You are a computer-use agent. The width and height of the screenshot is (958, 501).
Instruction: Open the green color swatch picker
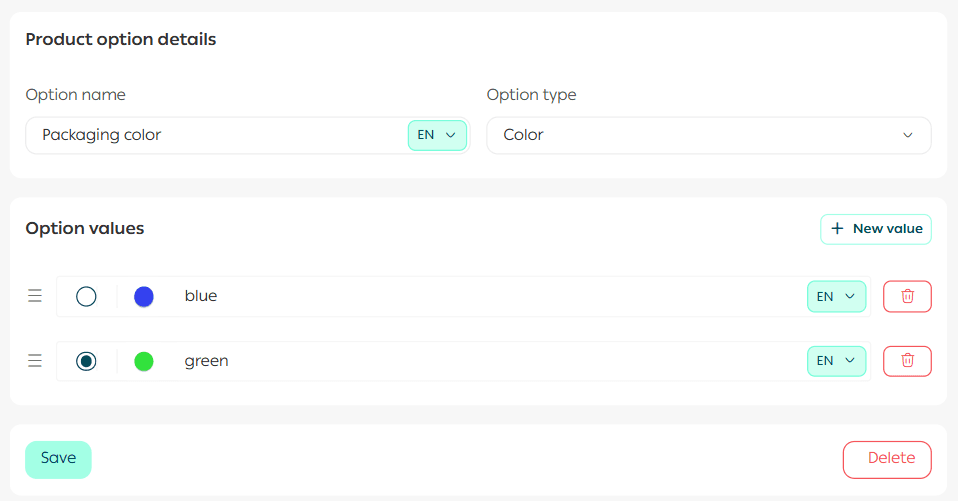144,361
